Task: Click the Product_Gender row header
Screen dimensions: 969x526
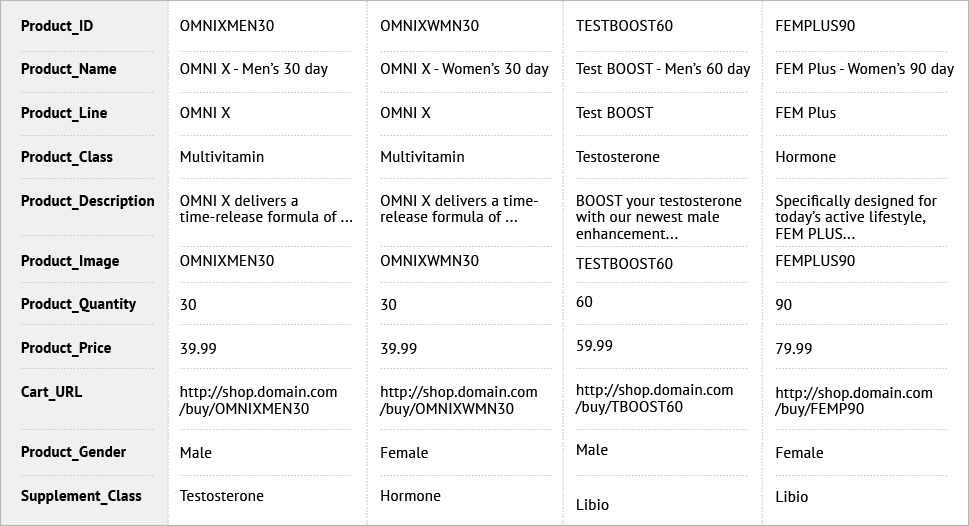Action: (74, 452)
